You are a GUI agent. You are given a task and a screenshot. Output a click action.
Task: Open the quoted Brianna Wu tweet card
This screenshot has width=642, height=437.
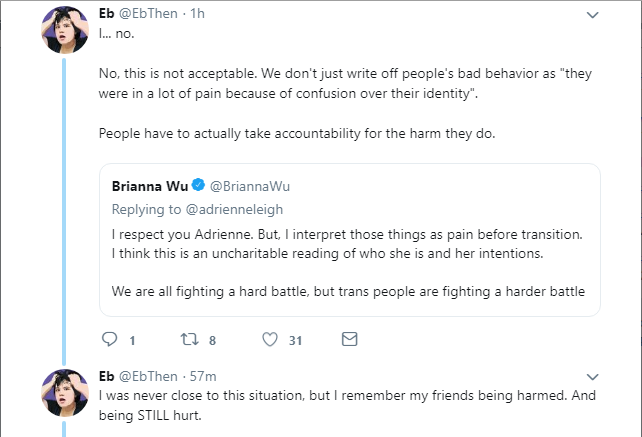pos(350,240)
